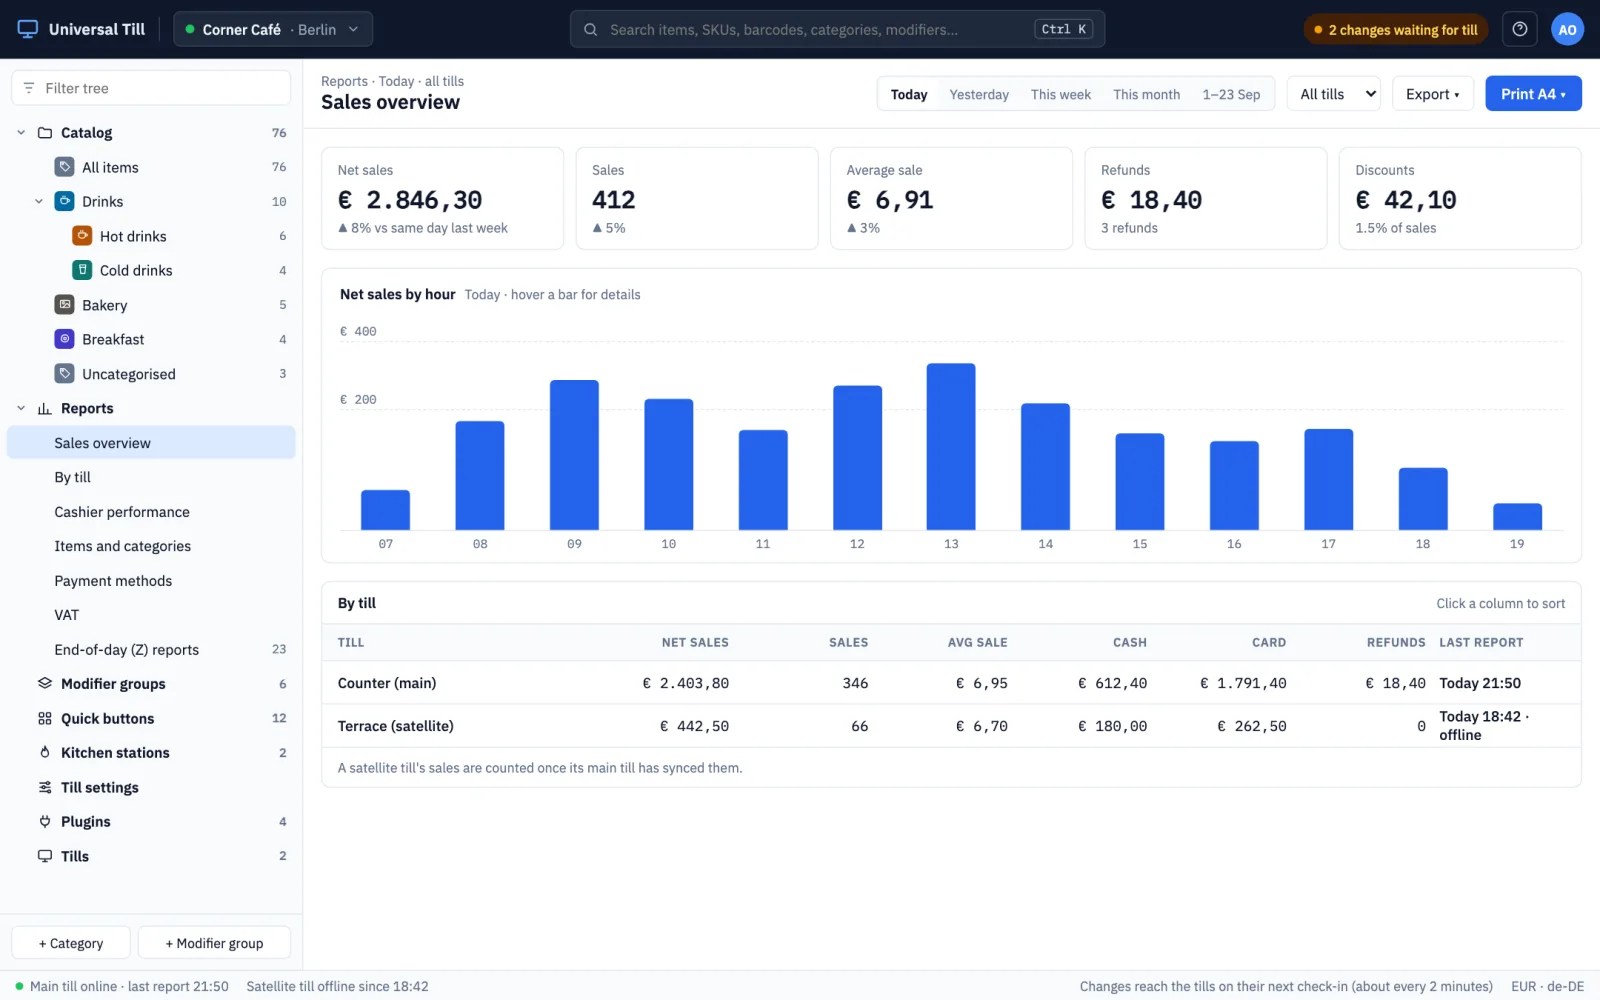Click the Universal Till monitor logo icon
Viewport: 1600px width, 1000px height.
(28, 29)
